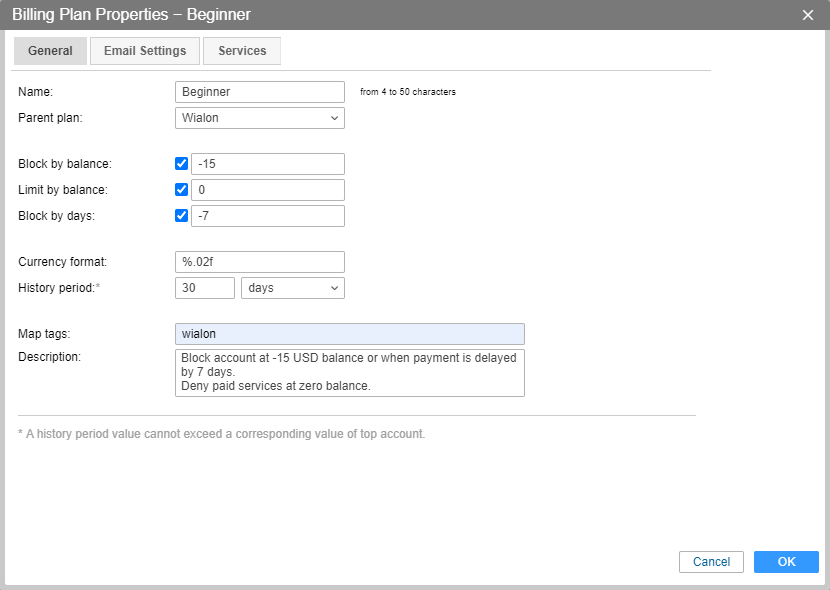The height and width of the screenshot is (590, 830).
Task: Open the Parent plan dropdown
Action: pyautogui.click(x=259, y=118)
